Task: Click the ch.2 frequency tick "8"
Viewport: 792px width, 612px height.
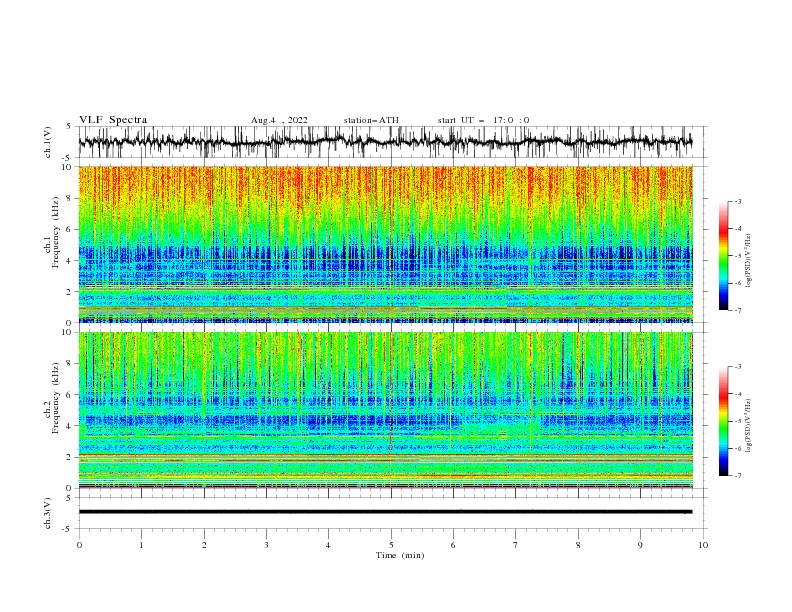Action: [70, 364]
